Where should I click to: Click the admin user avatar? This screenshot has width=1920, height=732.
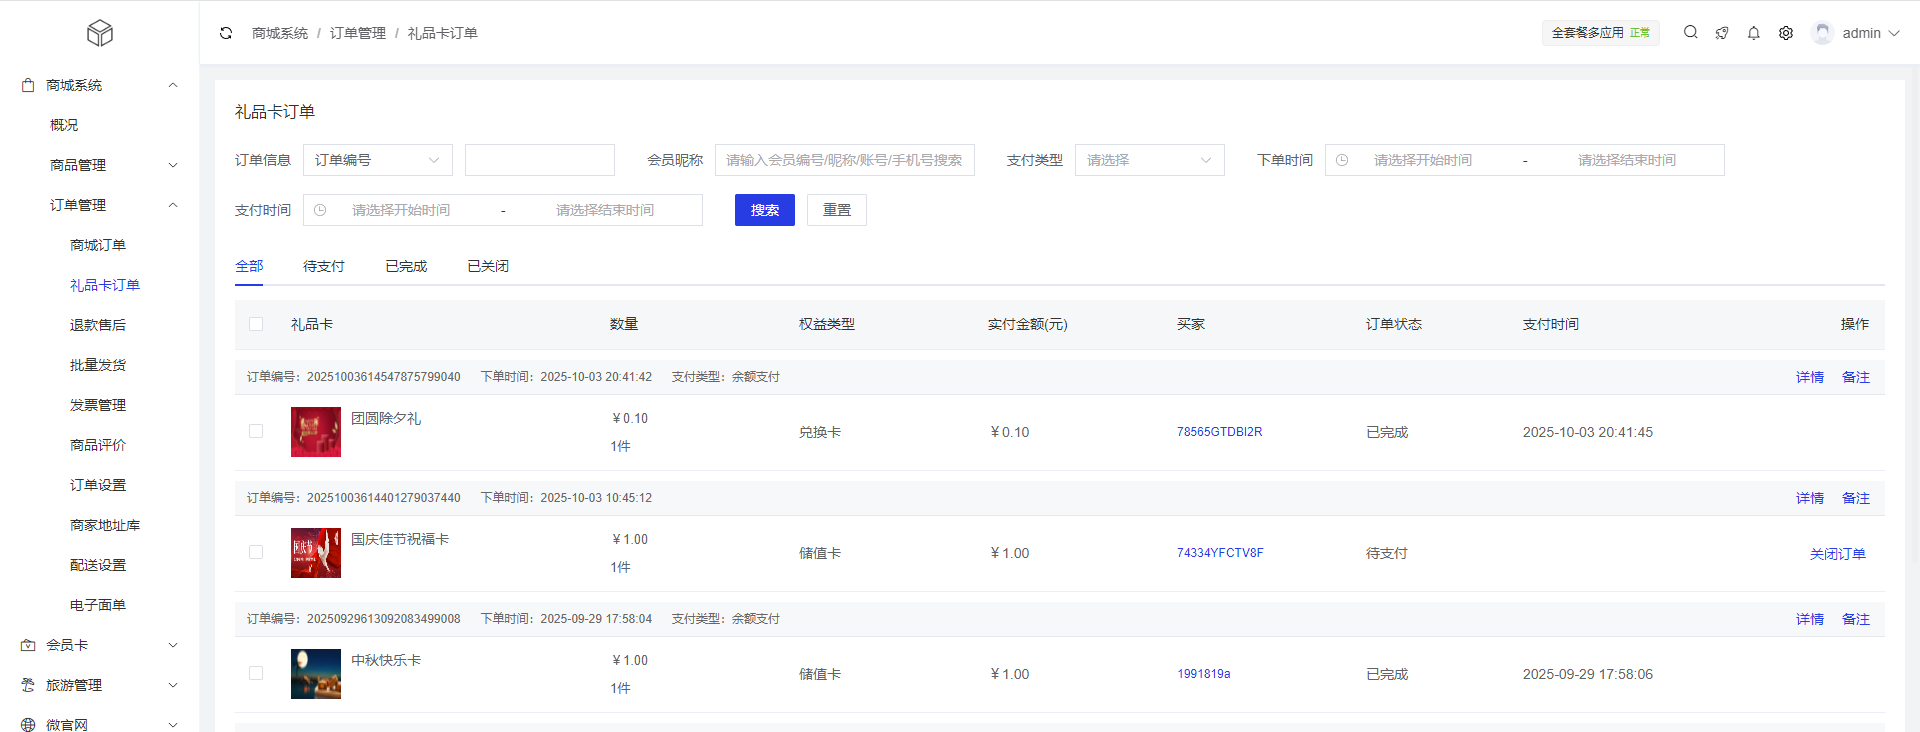point(1823,33)
